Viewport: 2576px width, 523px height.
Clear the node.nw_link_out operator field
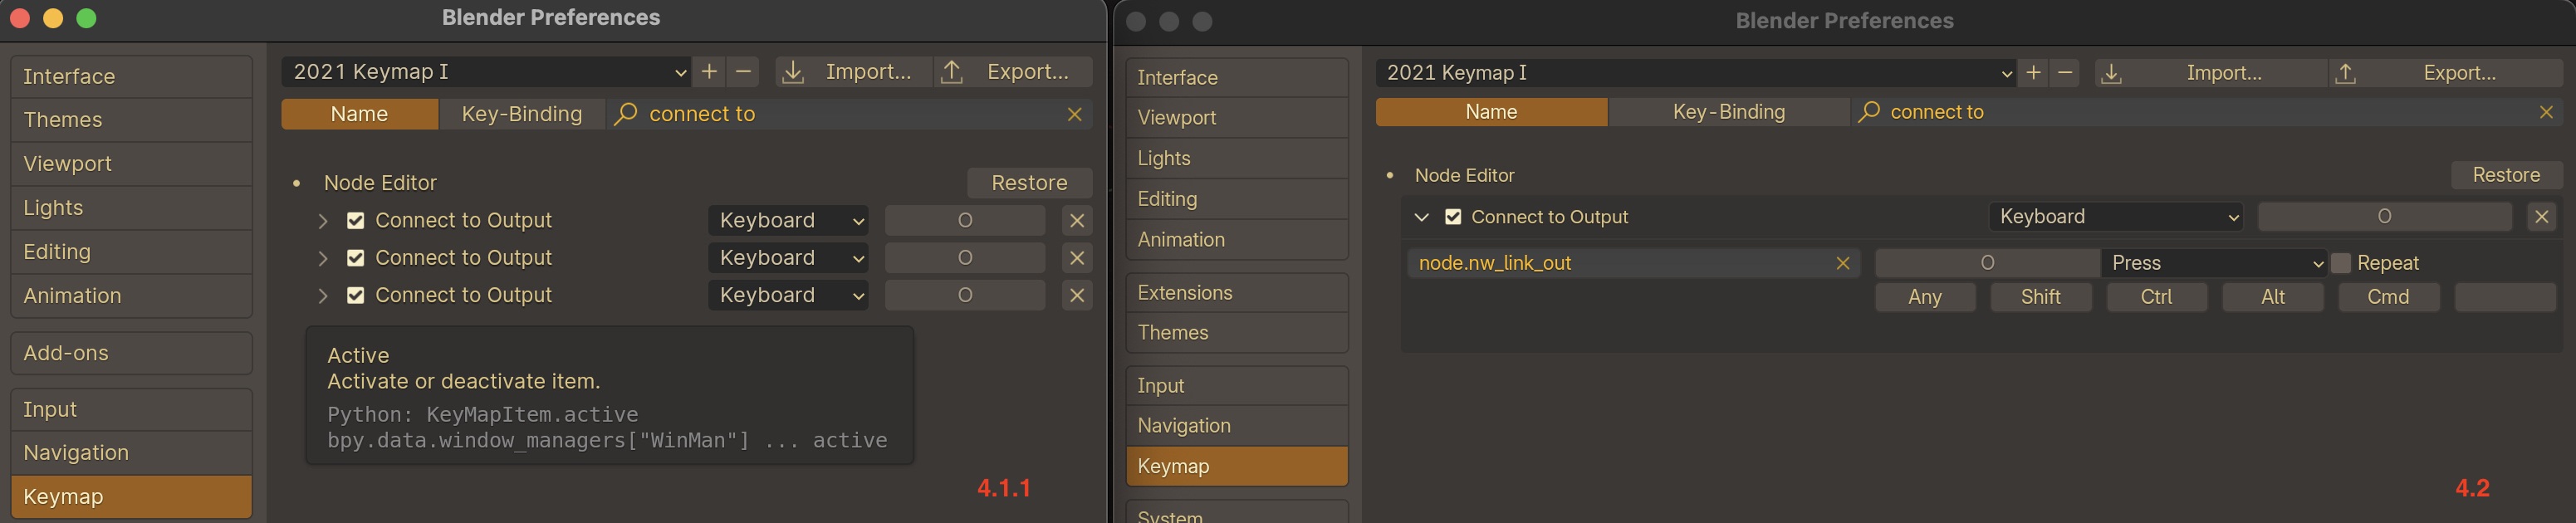click(1842, 264)
